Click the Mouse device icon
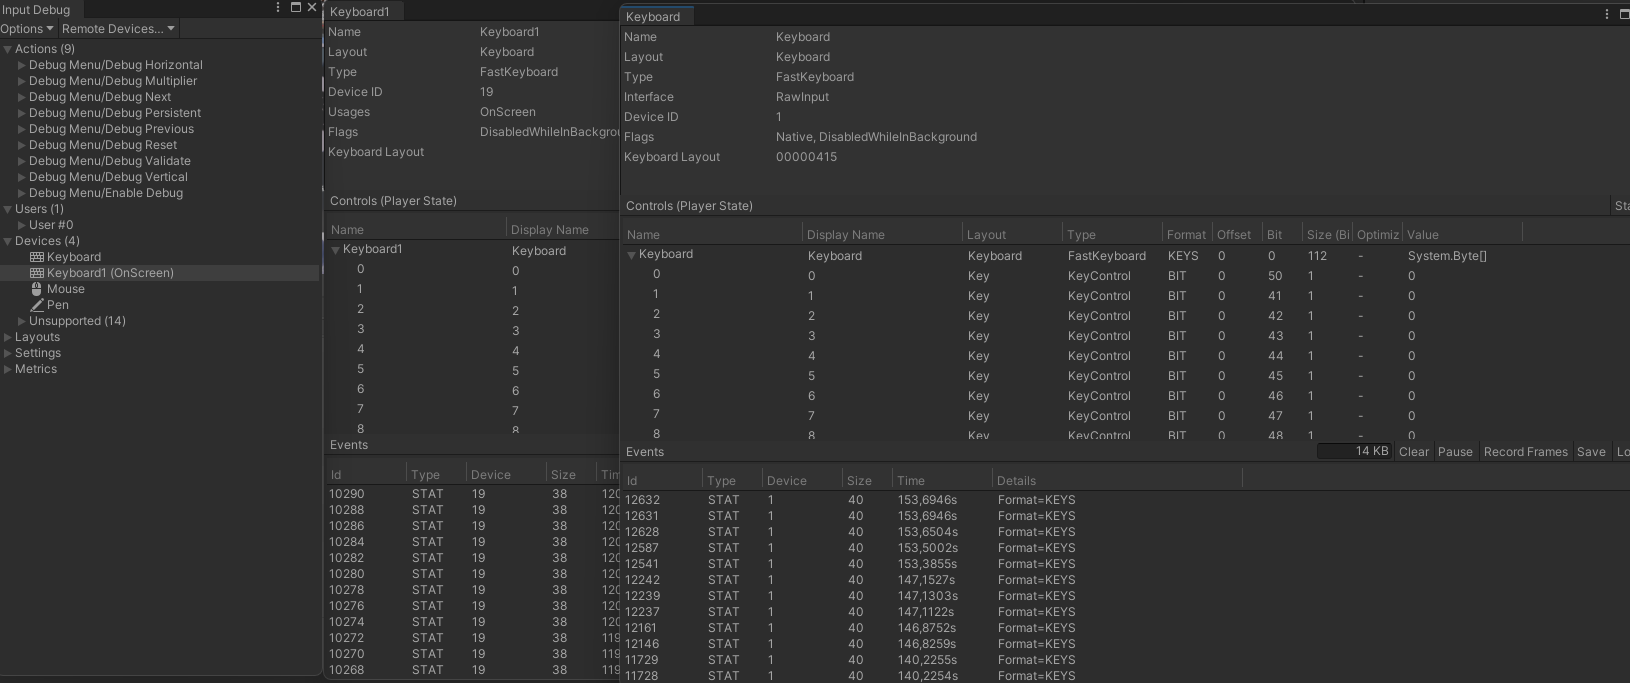1630x683 pixels. [37, 289]
